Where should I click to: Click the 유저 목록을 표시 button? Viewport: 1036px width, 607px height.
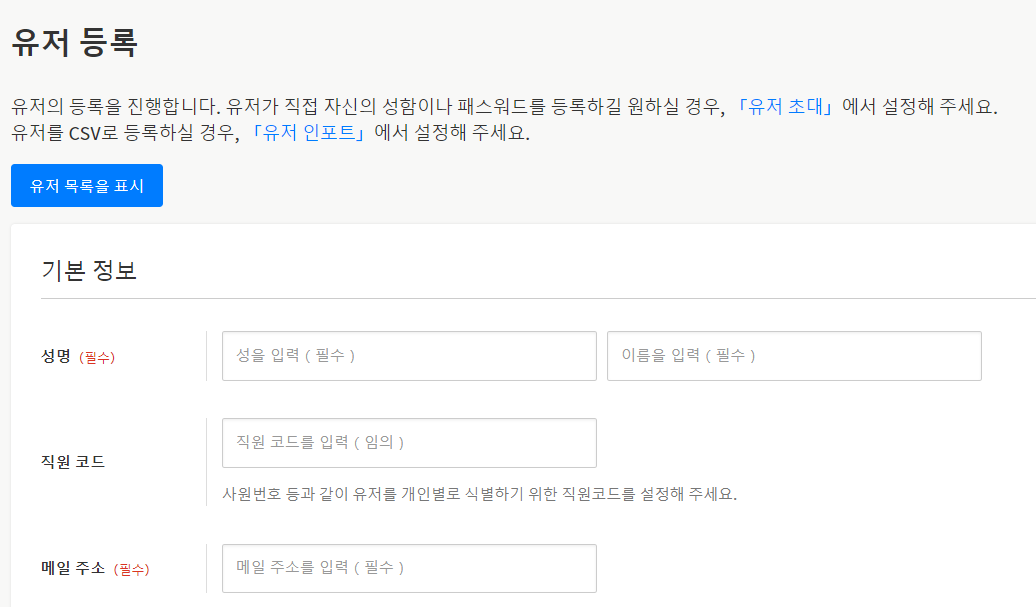(87, 186)
